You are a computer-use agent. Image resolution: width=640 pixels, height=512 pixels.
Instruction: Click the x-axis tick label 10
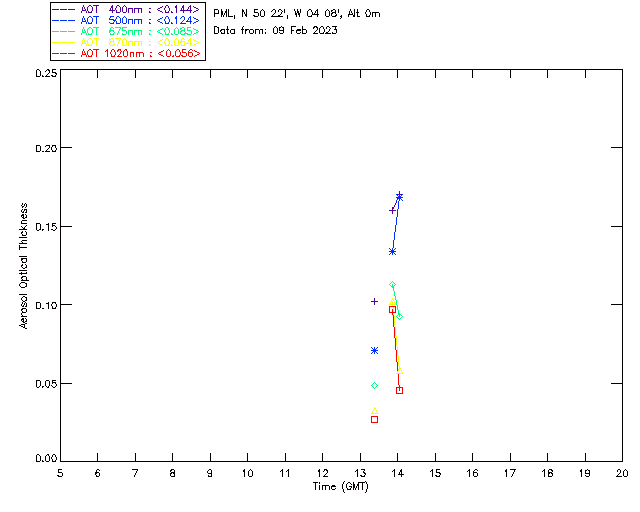pyautogui.click(x=247, y=473)
